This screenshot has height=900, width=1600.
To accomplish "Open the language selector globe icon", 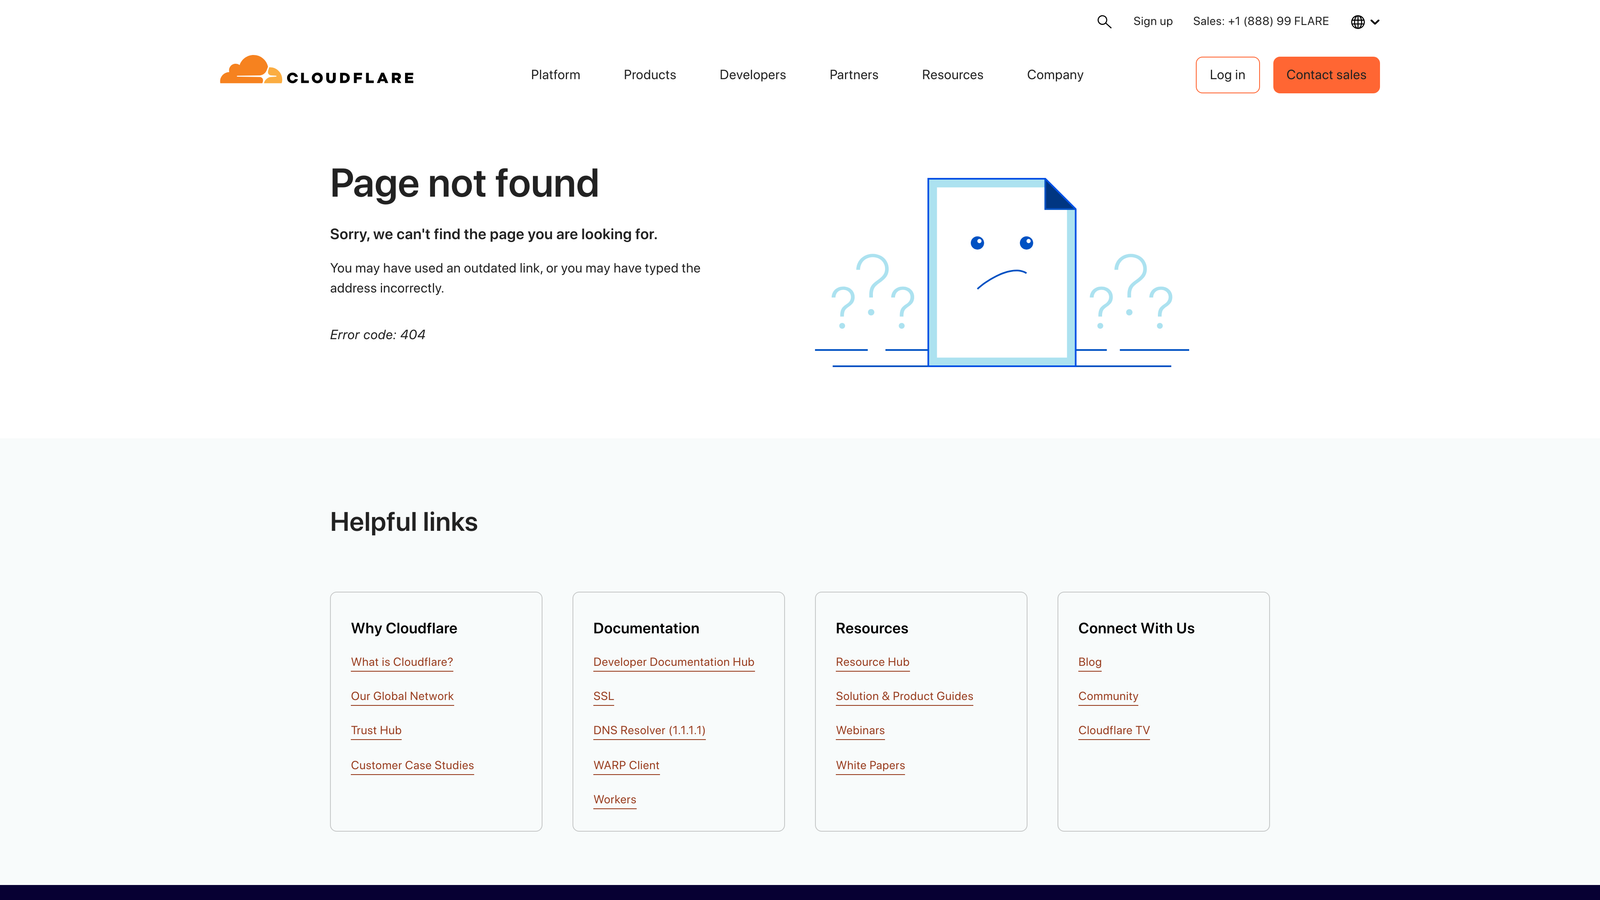I will click(x=1356, y=21).
